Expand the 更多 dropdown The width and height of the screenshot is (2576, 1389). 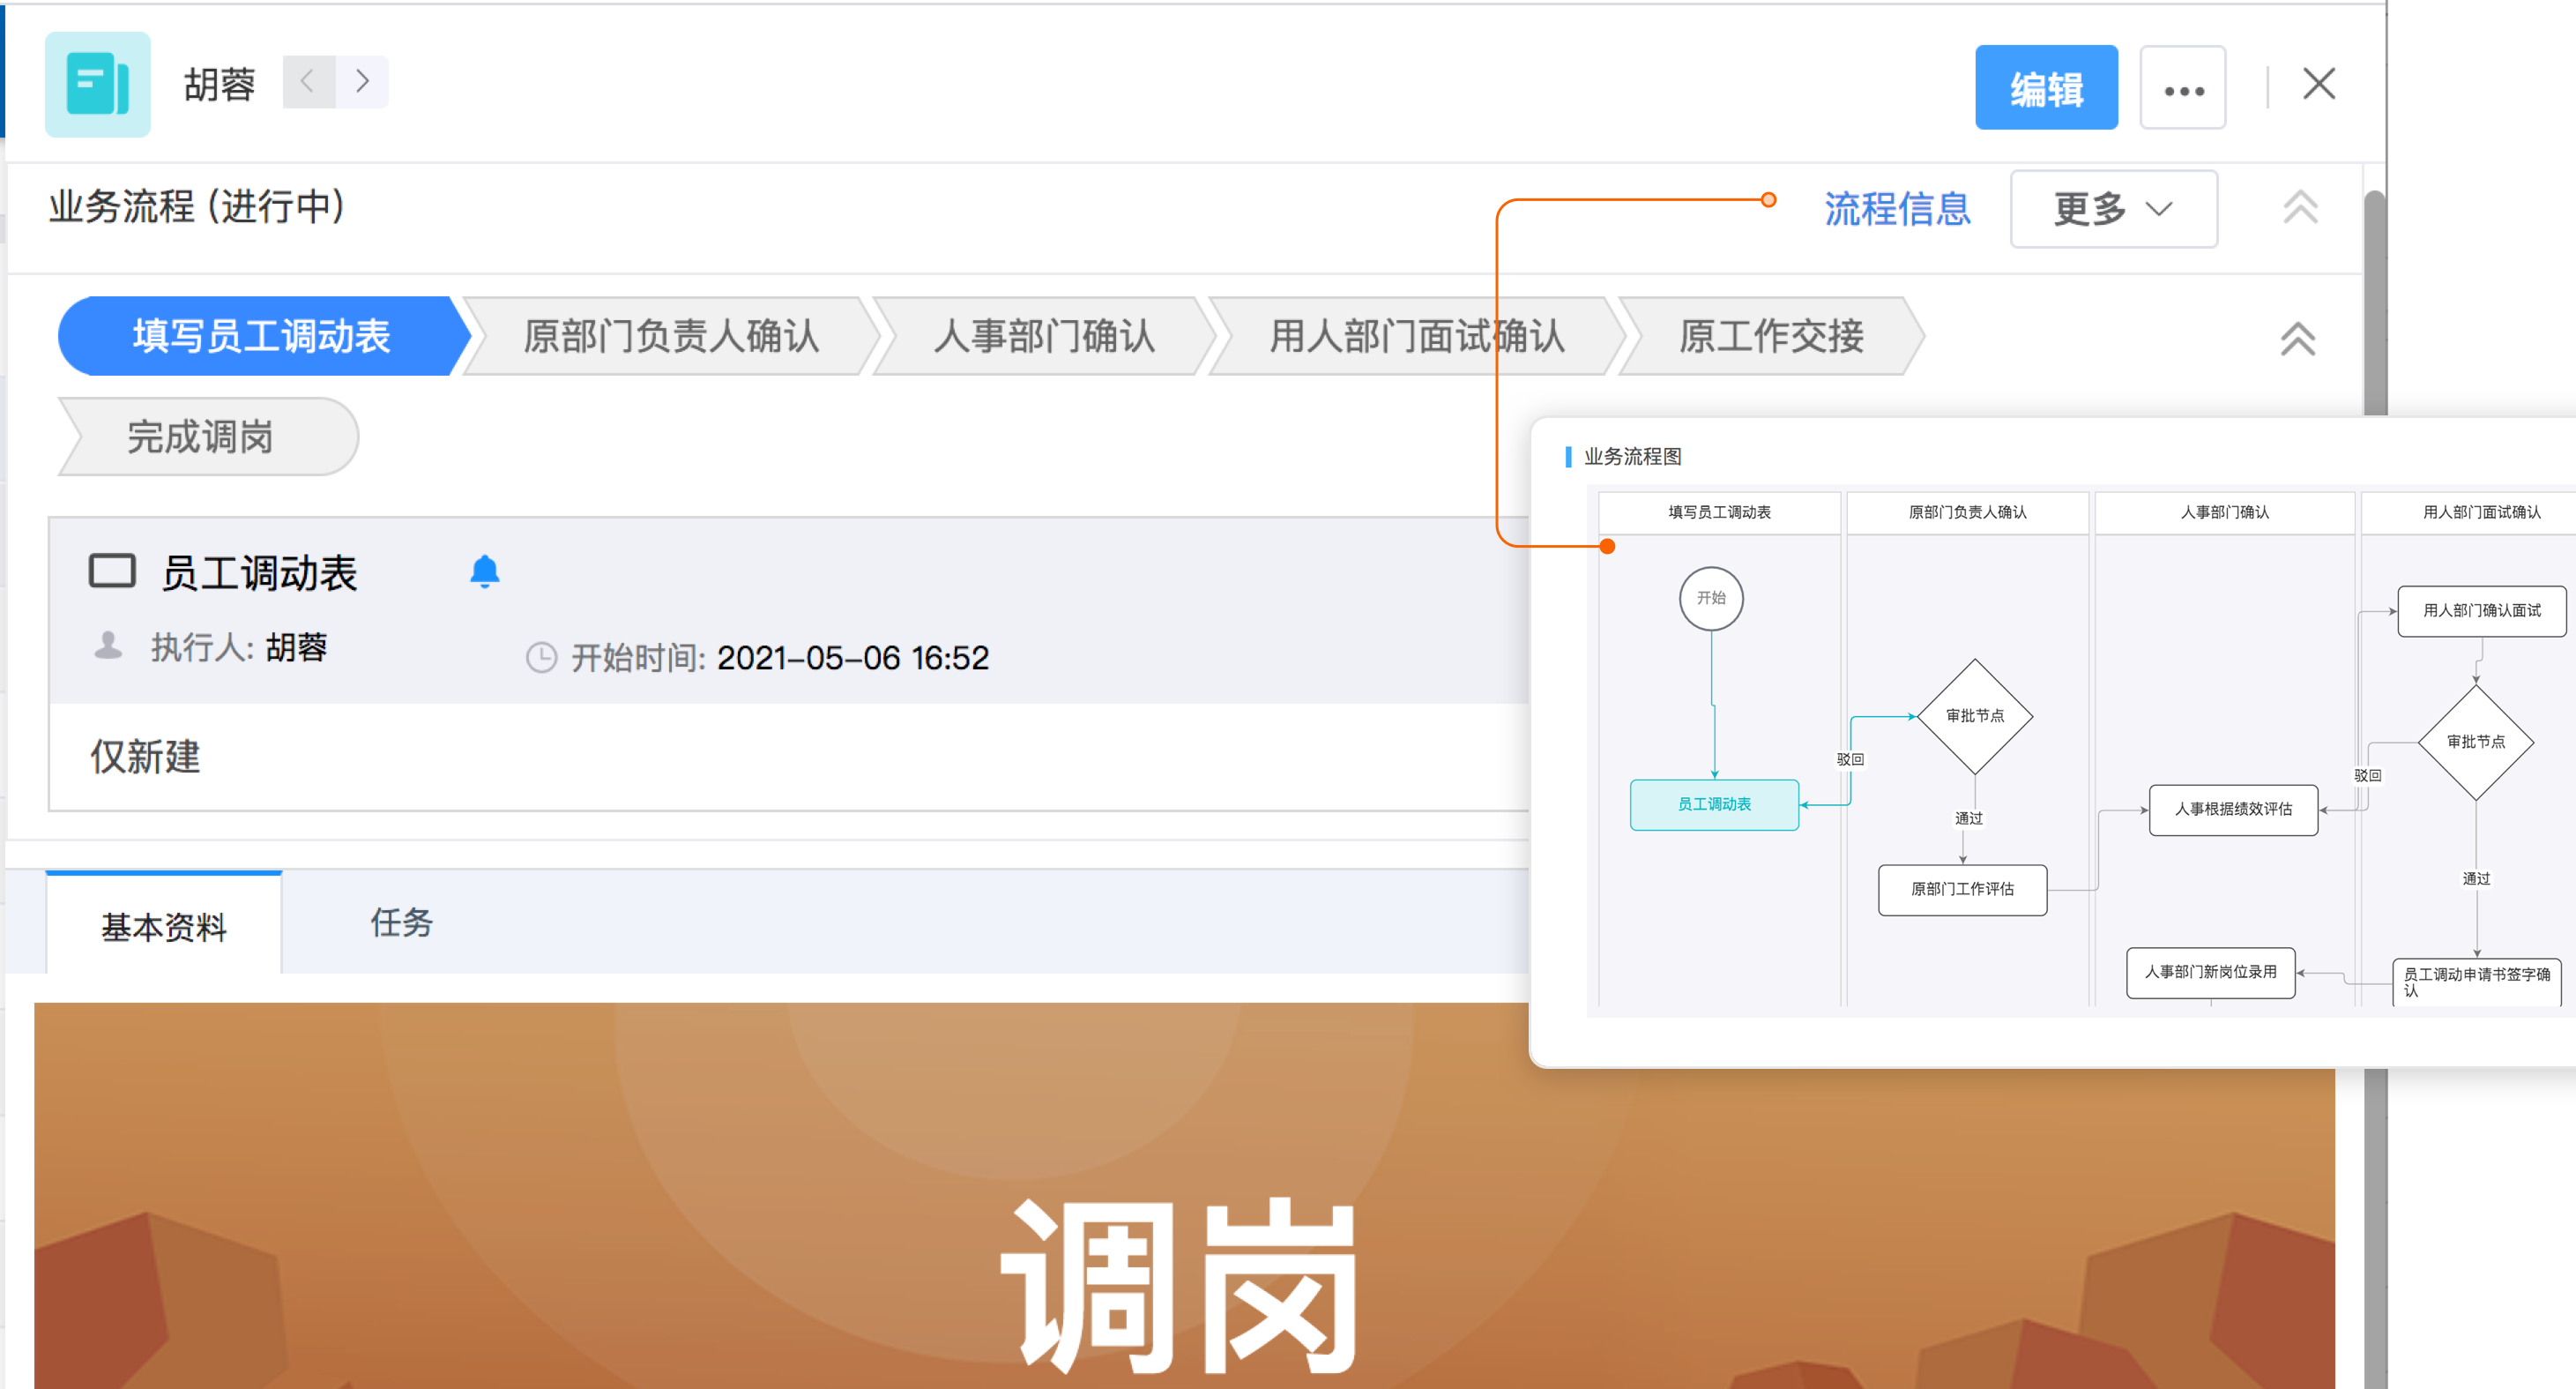pos(2113,209)
